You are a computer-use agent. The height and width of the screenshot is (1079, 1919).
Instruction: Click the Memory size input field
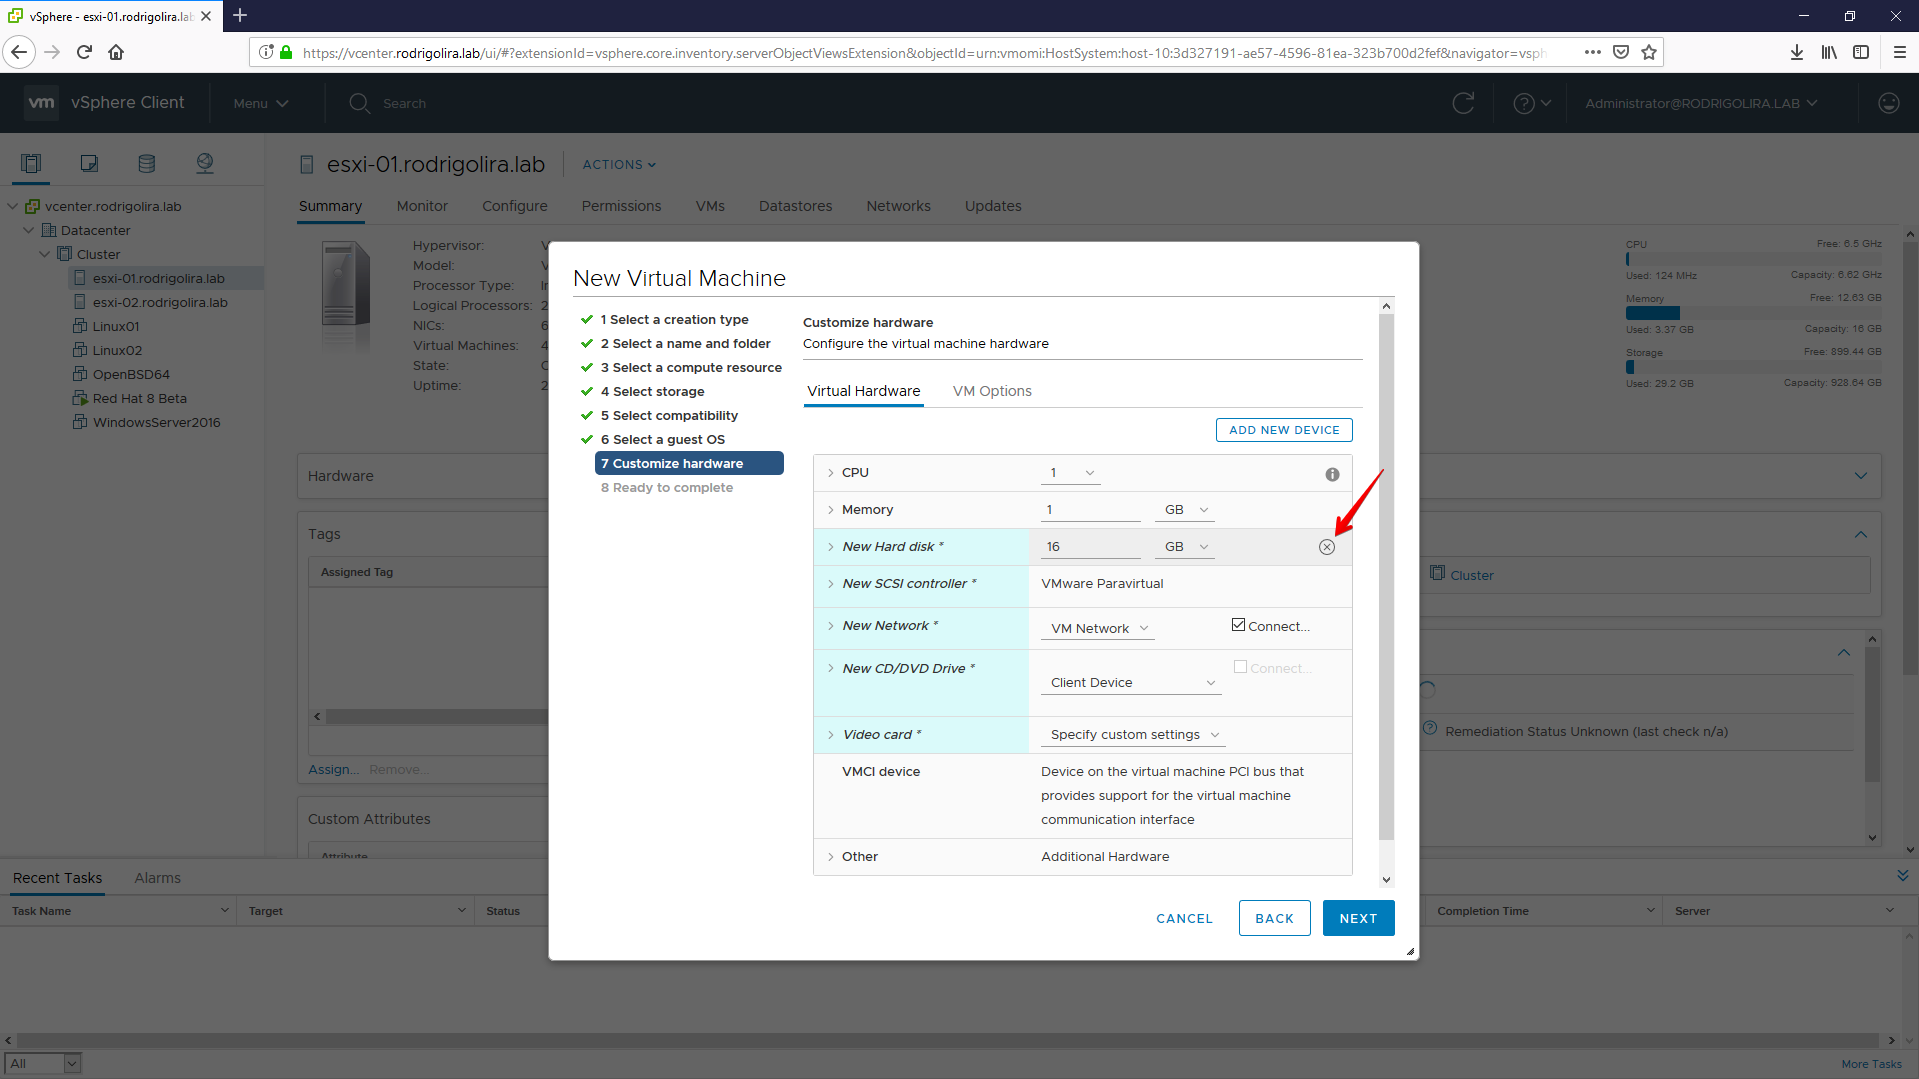click(1089, 510)
